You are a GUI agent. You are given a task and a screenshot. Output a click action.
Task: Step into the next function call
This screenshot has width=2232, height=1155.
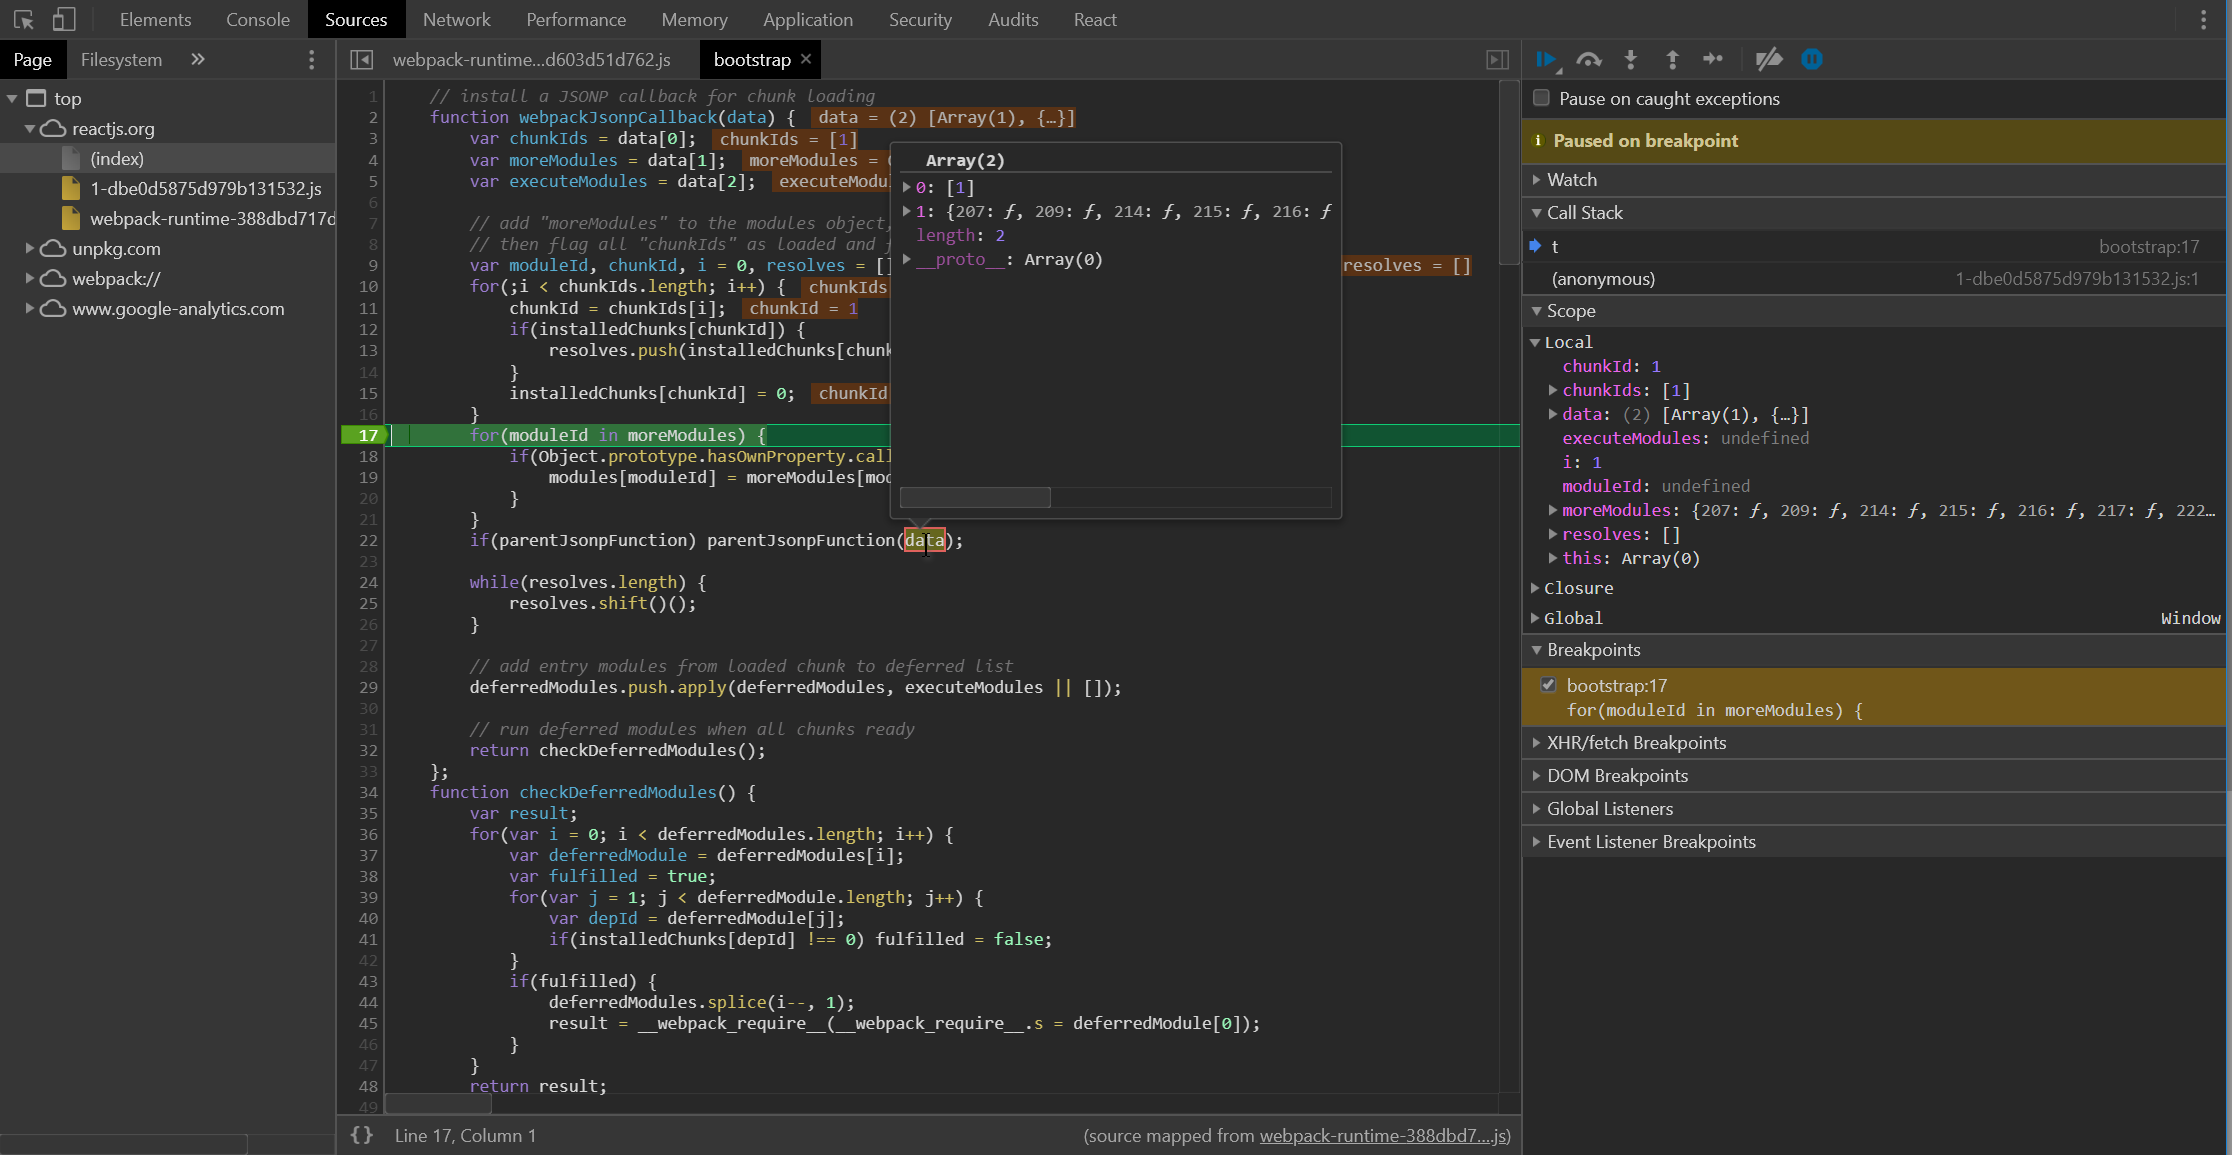click(1631, 59)
